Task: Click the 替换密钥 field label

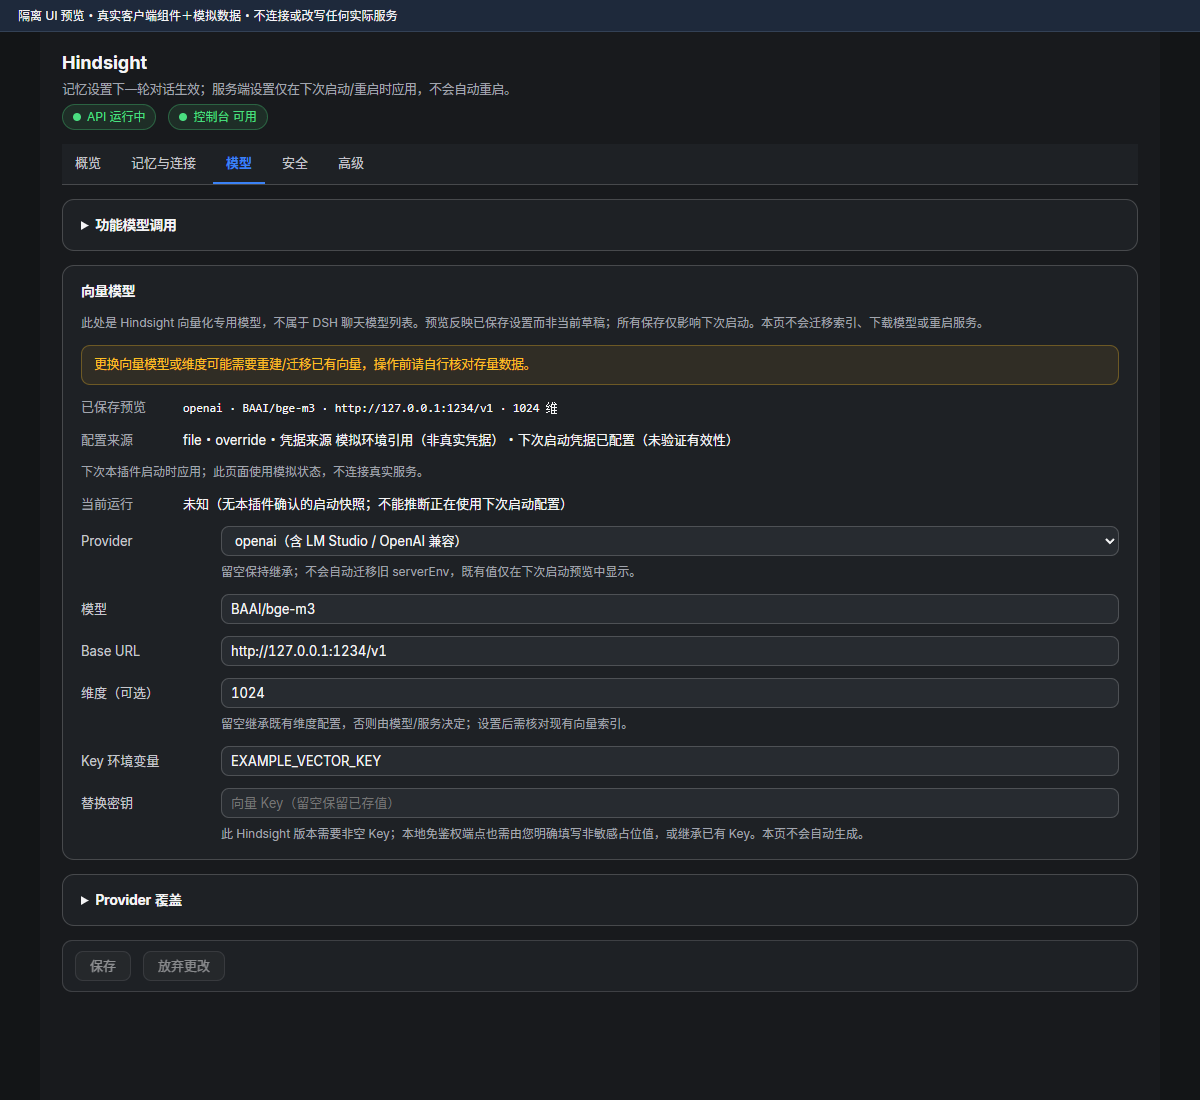Action: 107,803
